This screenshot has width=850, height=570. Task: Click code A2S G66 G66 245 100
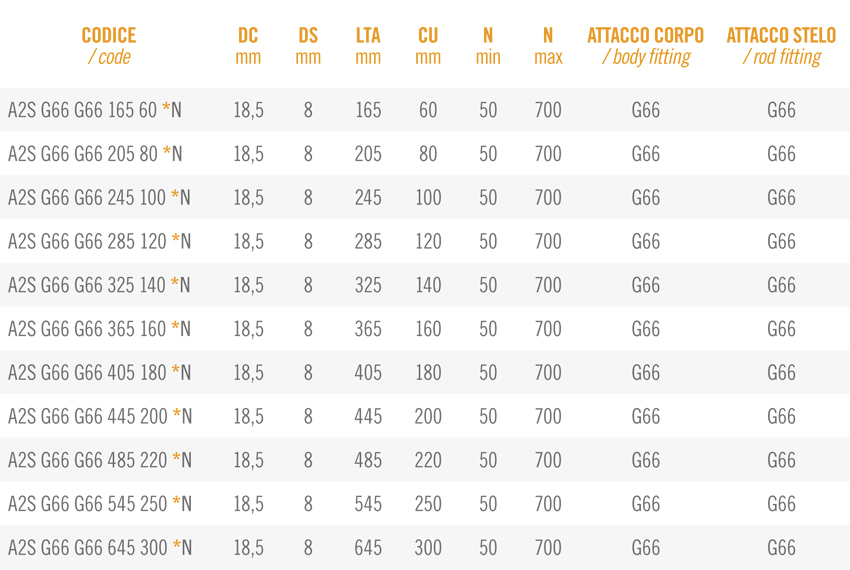click(x=99, y=198)
